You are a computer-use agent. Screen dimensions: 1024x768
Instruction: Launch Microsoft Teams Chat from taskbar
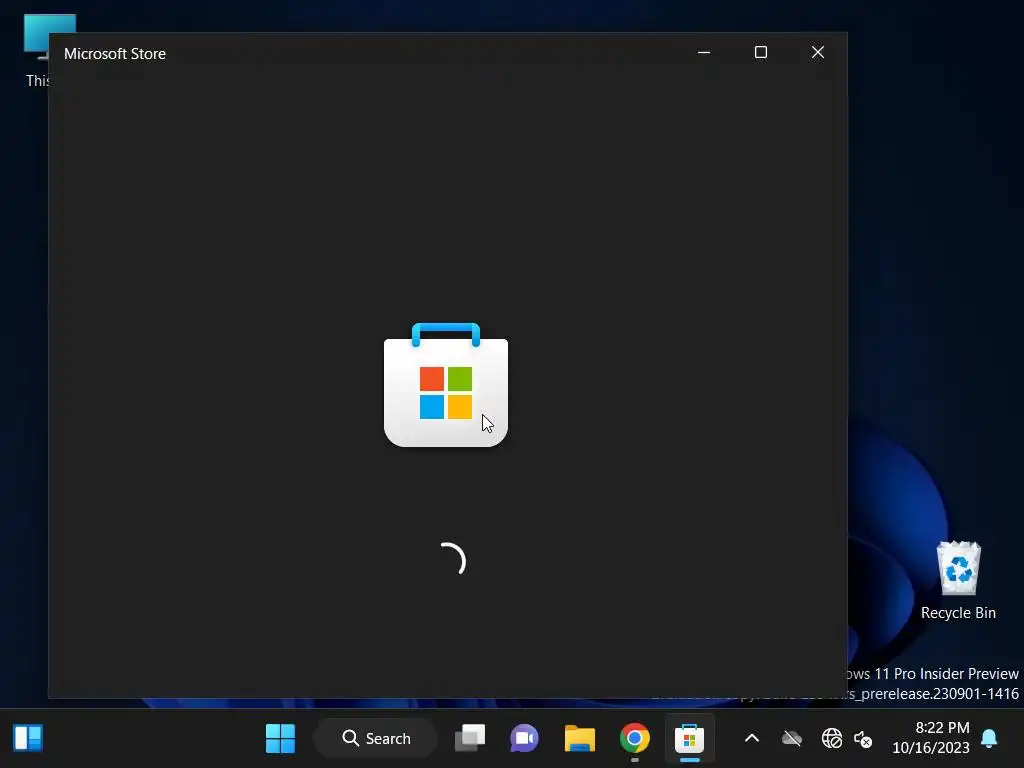click(x=524, y=739)
